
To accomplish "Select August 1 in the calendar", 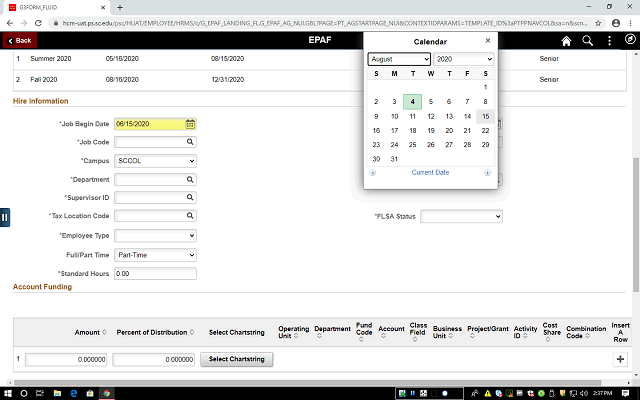I will [485, 87].
